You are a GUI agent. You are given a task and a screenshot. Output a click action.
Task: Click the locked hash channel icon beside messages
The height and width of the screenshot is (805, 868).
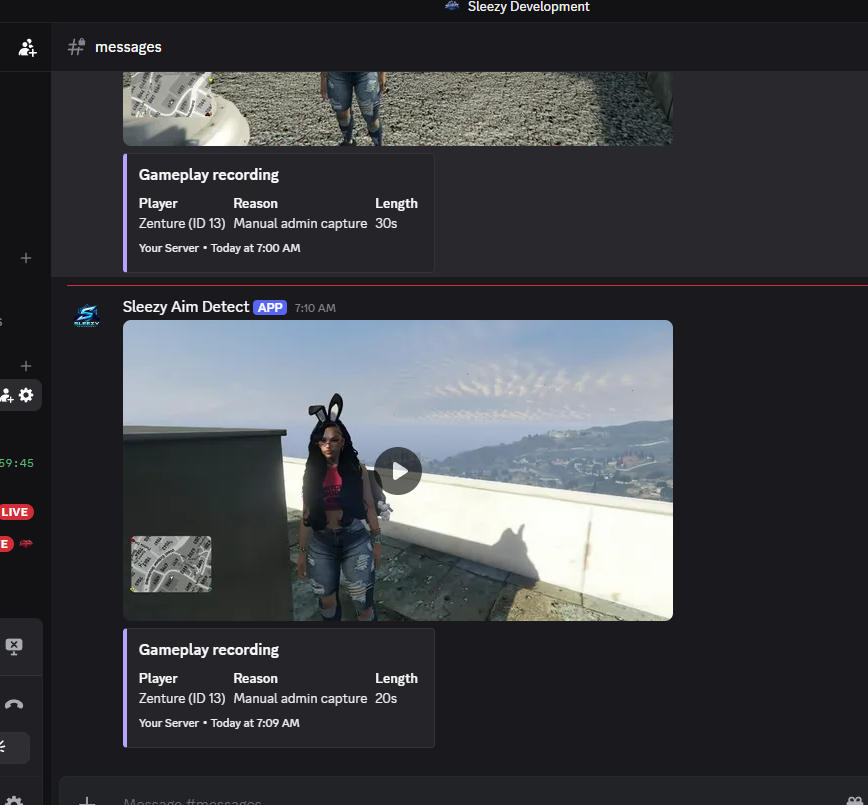pyautogui.click(x=76, y=47)
